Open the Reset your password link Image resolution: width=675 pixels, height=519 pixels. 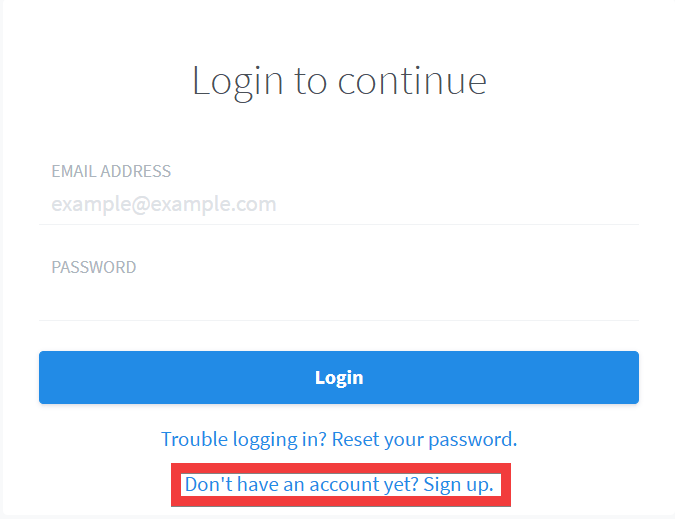[x=424, y=439]
